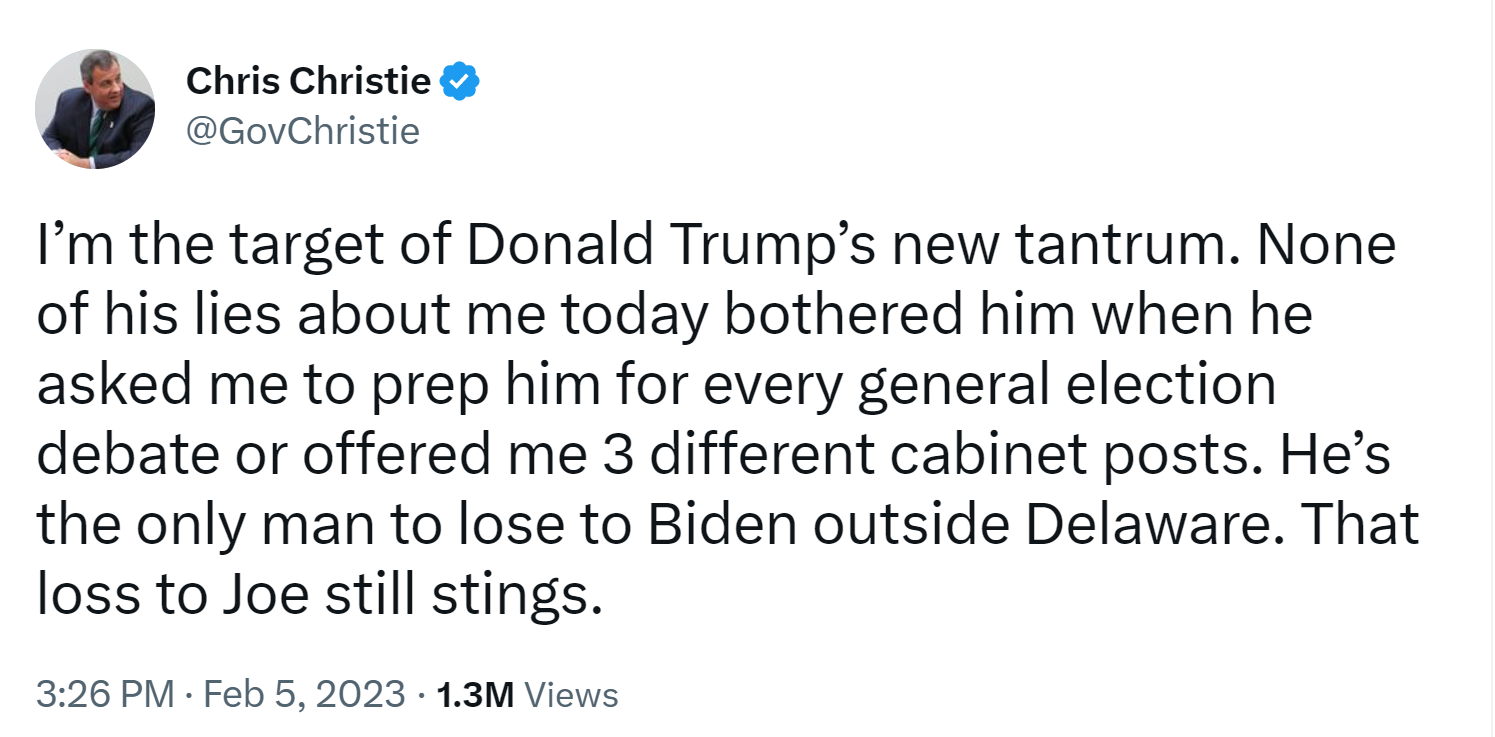The height and width of the screenshot is (737, 1495).
Task: Click the @GovChristie handle
Action: [x=303, y=131]
